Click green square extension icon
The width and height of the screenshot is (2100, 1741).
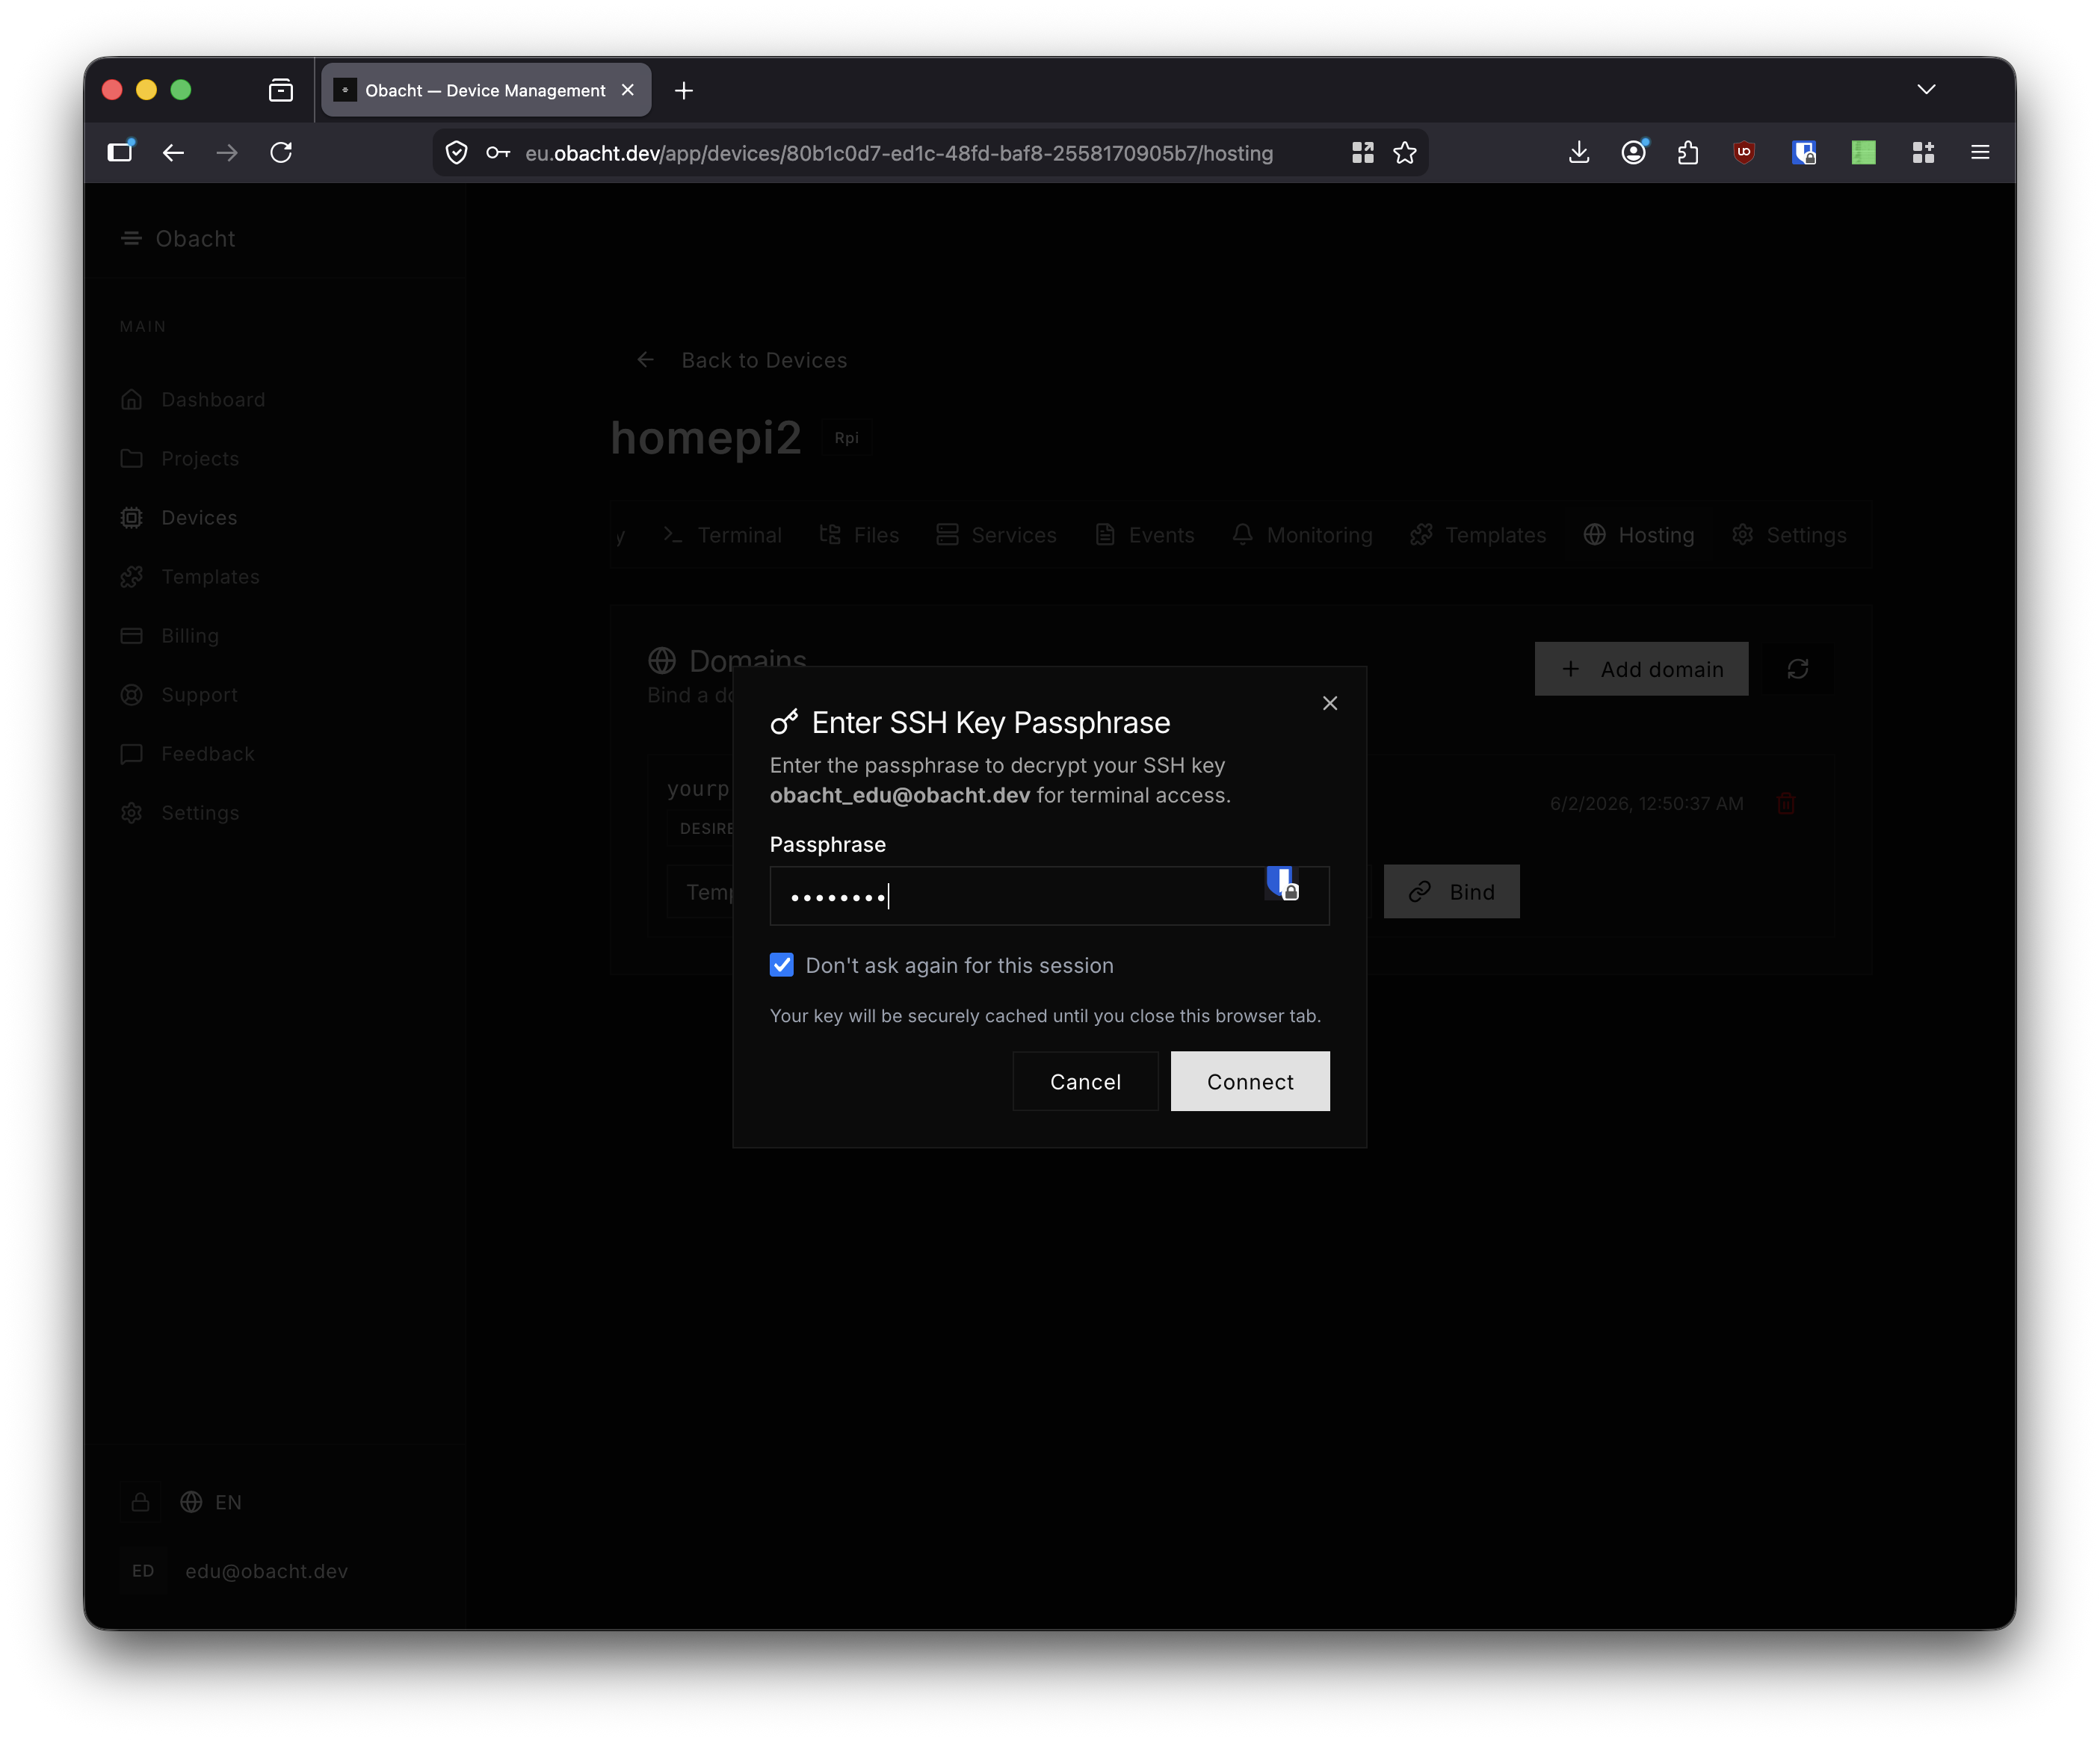[1863, 152]
